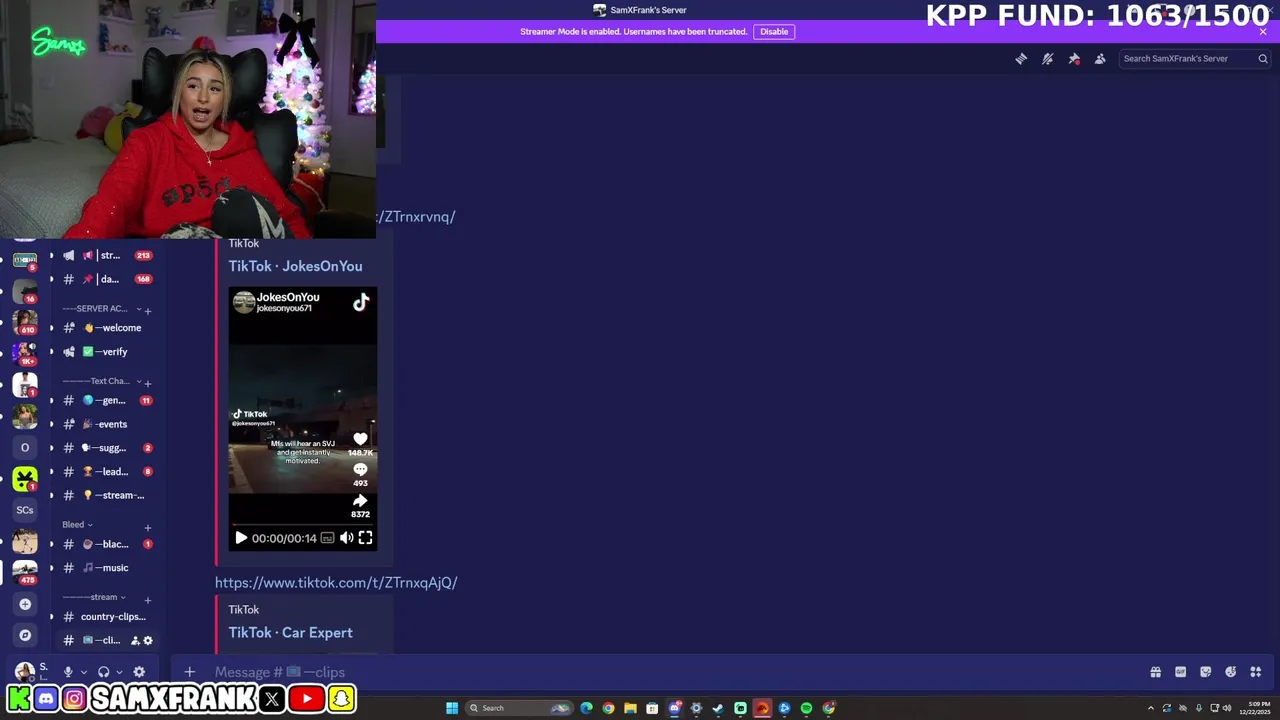Create channel in Bleed category
The image size is (1280, 720).
point(148,527)
